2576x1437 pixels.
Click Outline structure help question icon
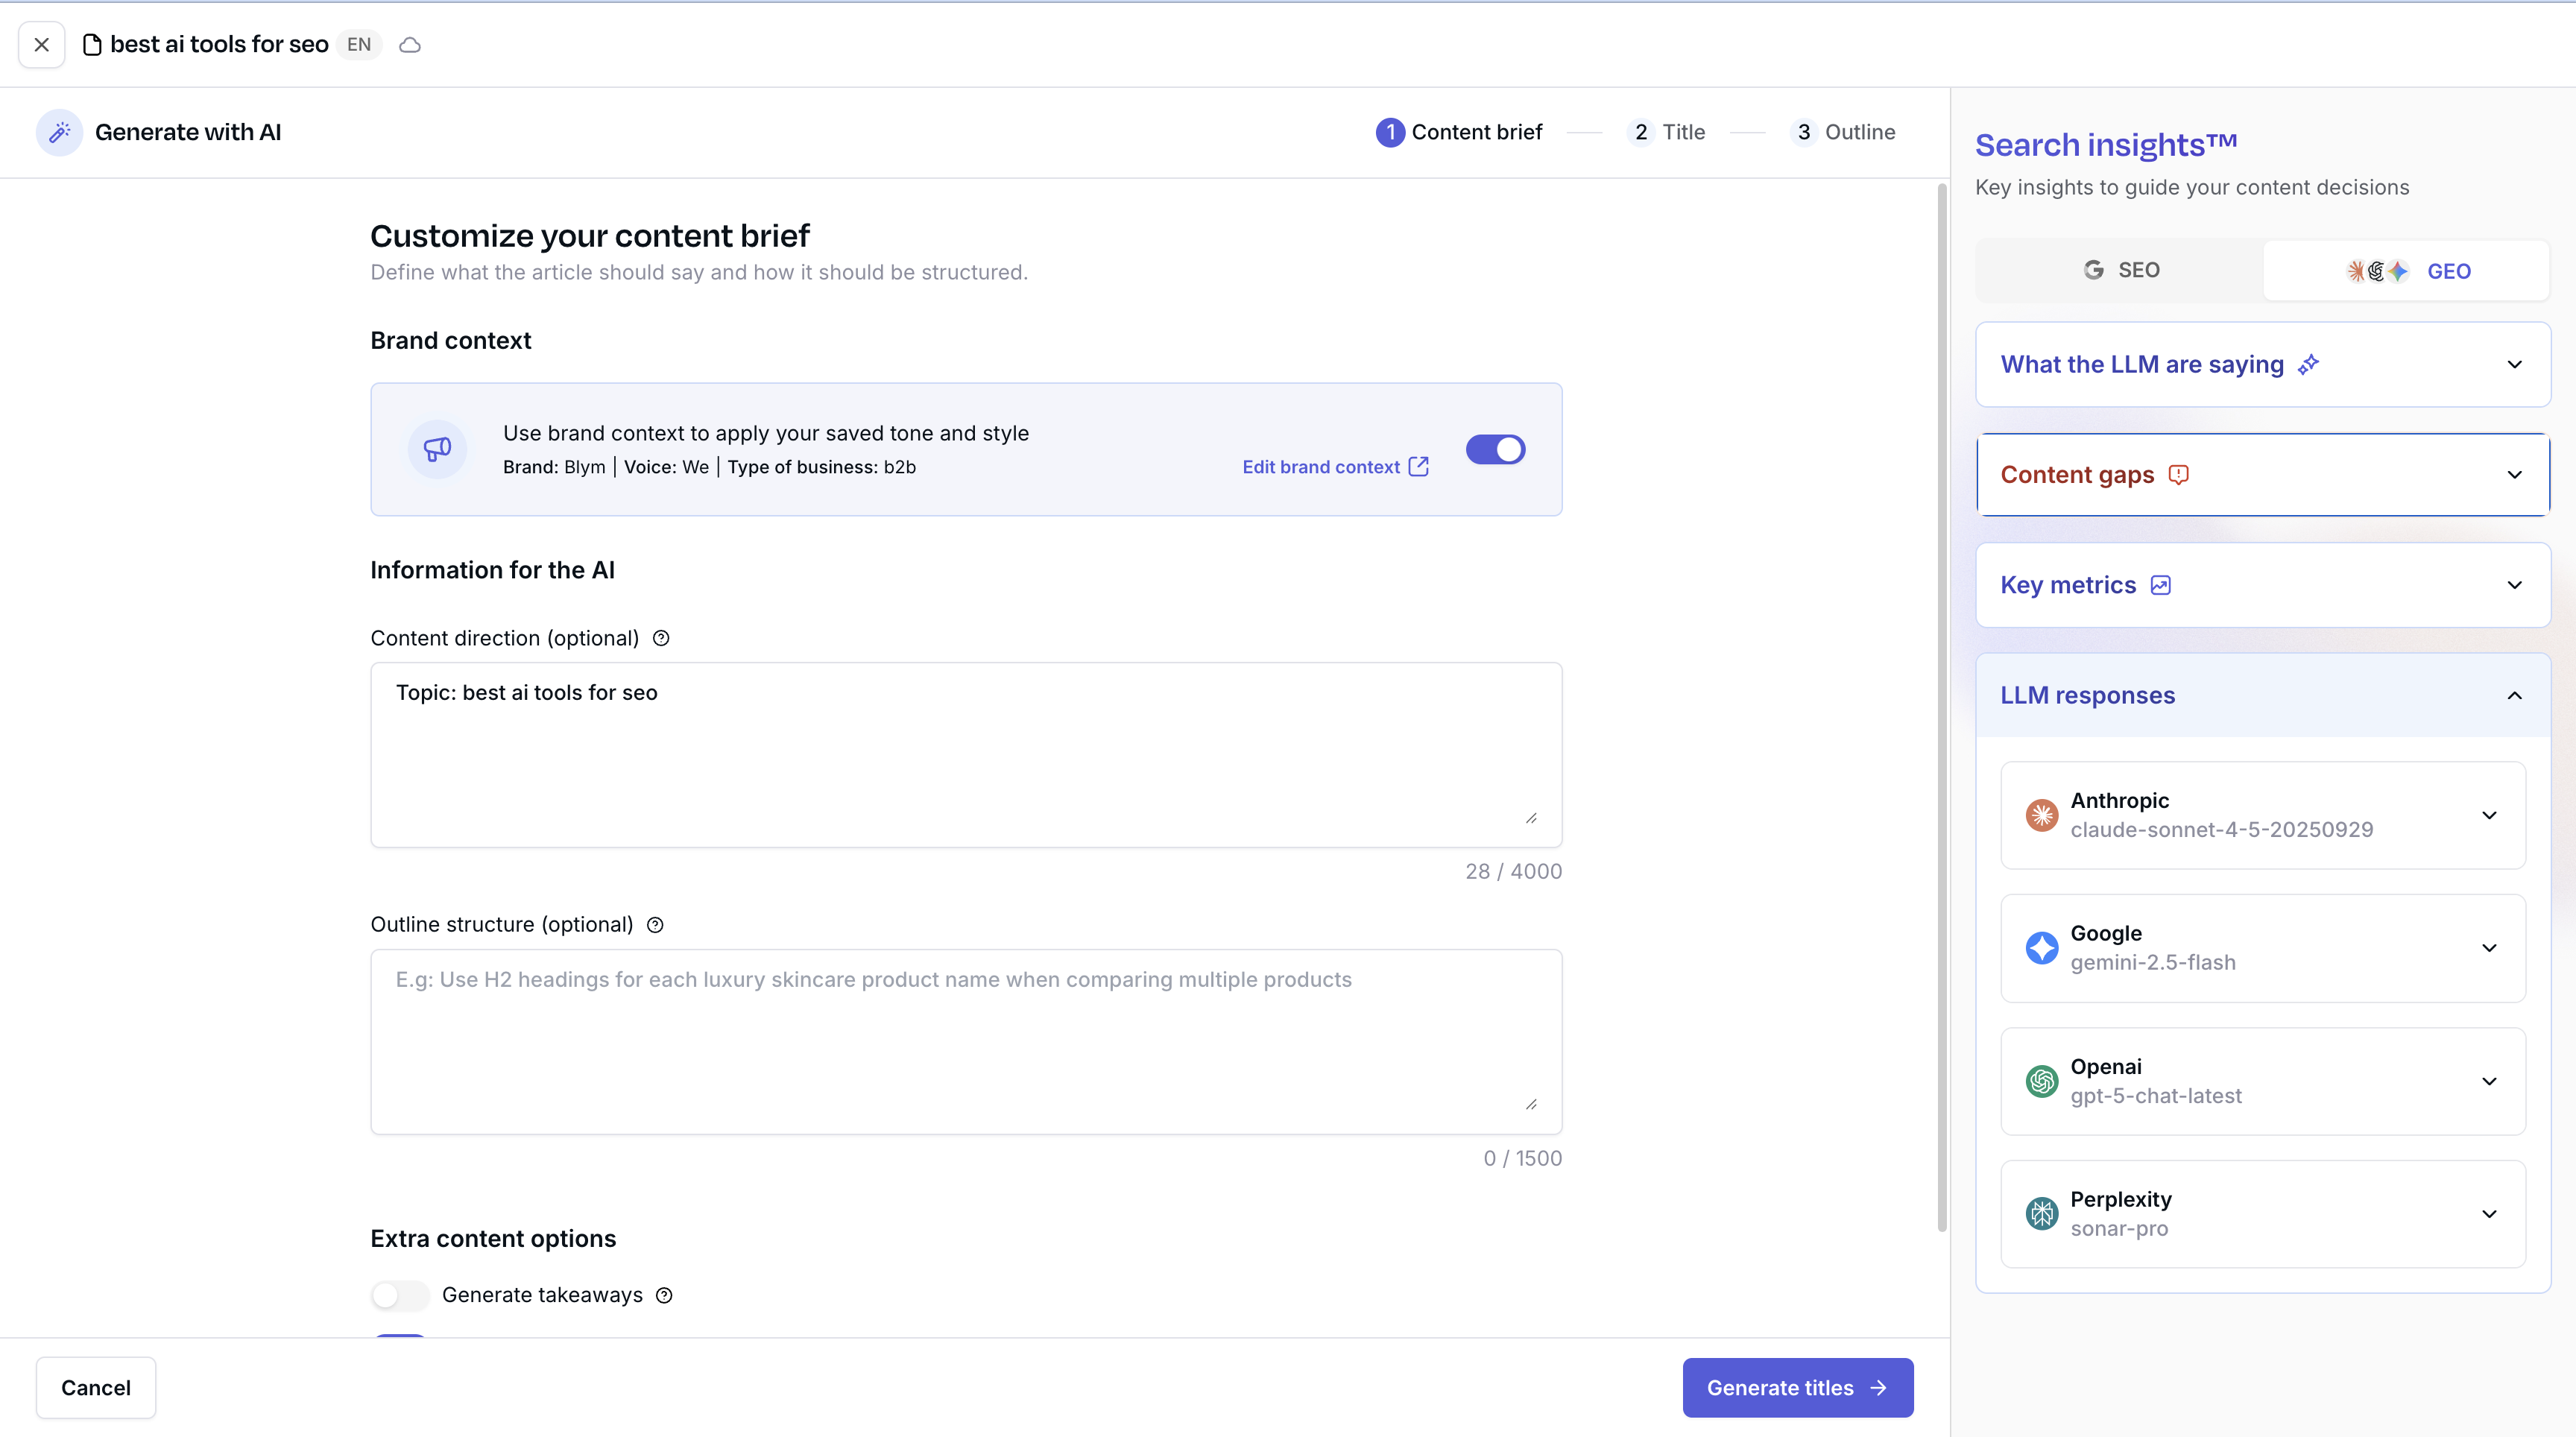pyautogui.click(x=655, y=925)
